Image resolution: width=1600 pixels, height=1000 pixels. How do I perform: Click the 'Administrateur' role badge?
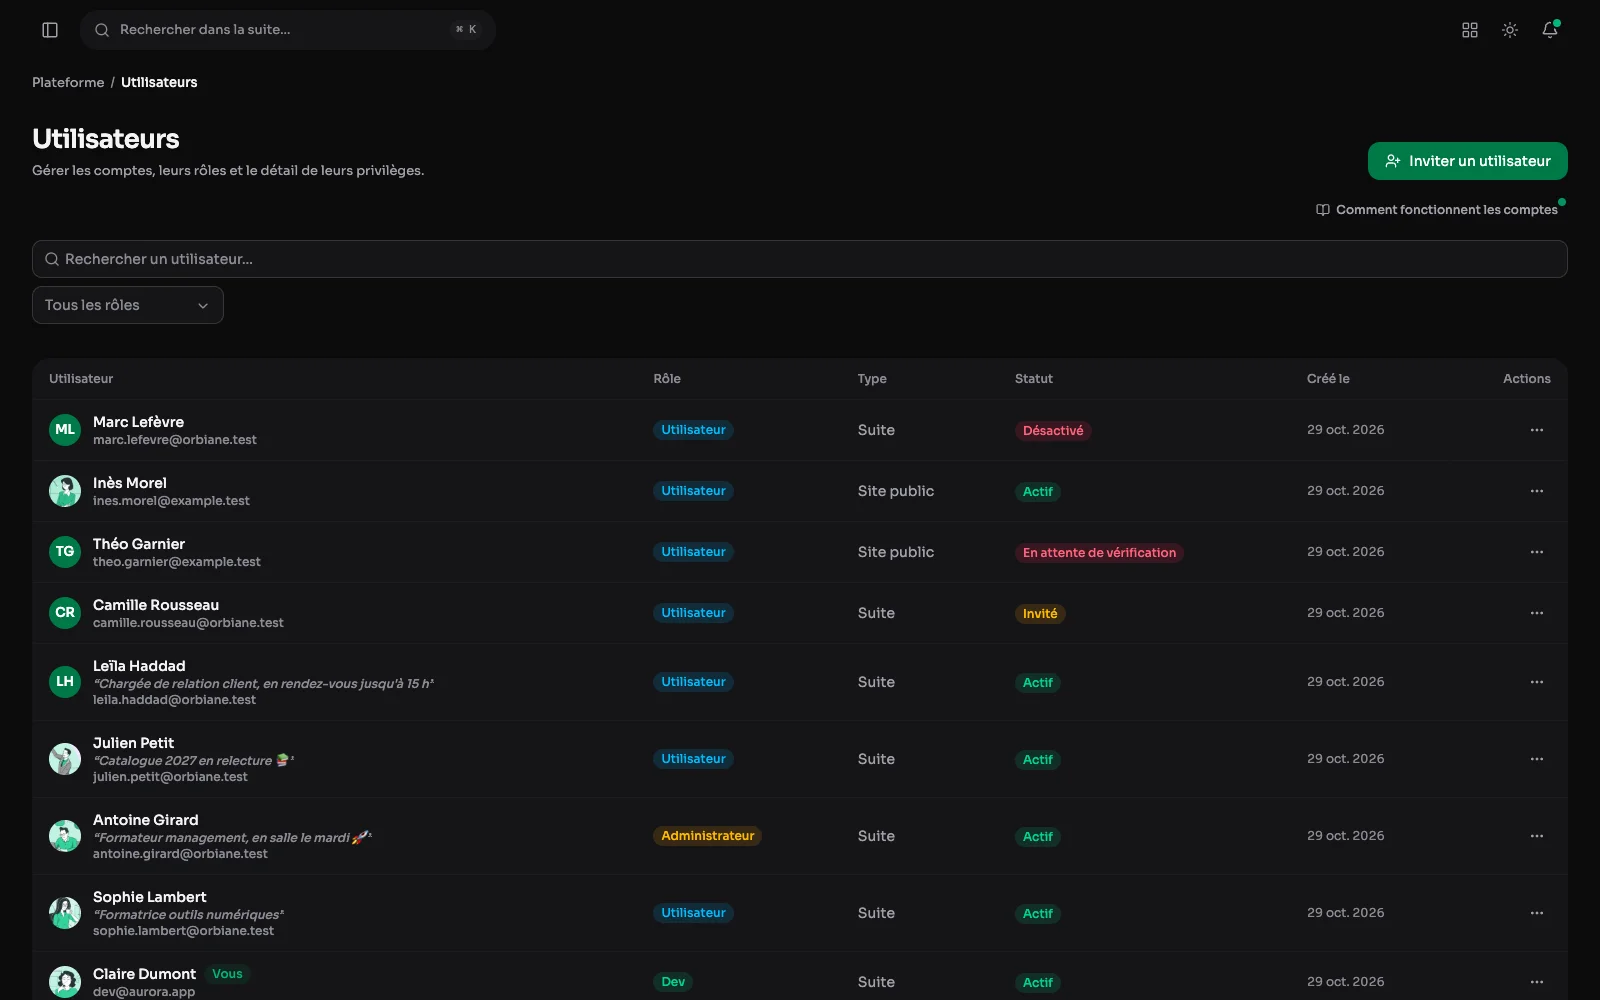point(708,836)
